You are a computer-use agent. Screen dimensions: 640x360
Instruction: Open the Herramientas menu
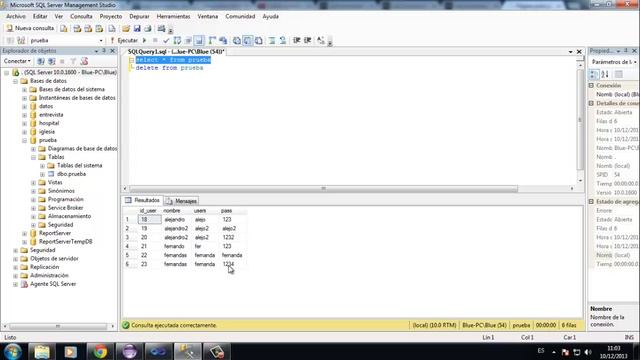coord(173,16)
